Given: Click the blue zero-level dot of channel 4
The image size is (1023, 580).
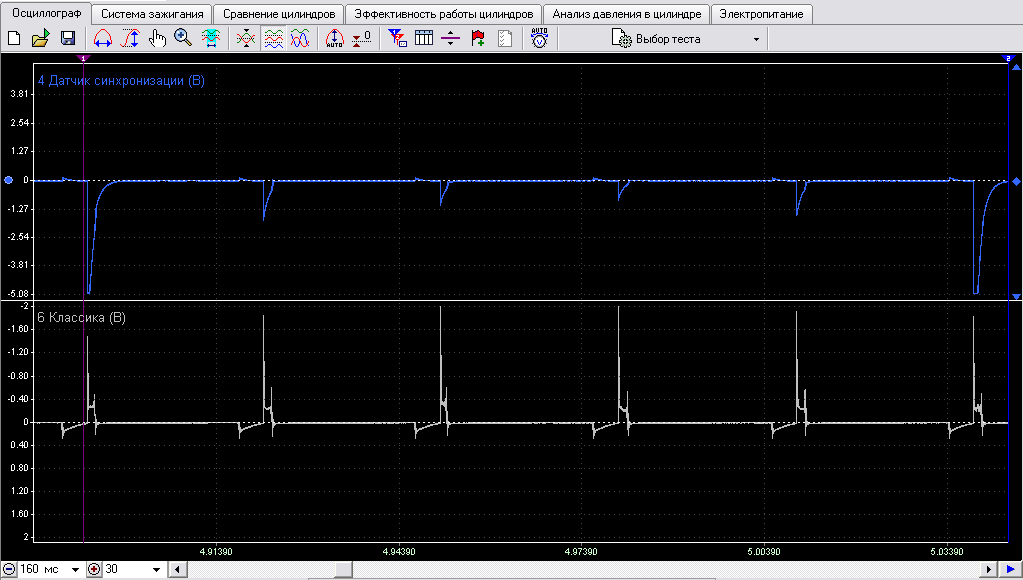Looking at the screenshot, I should pyautogui.click(x=8, y=180).
